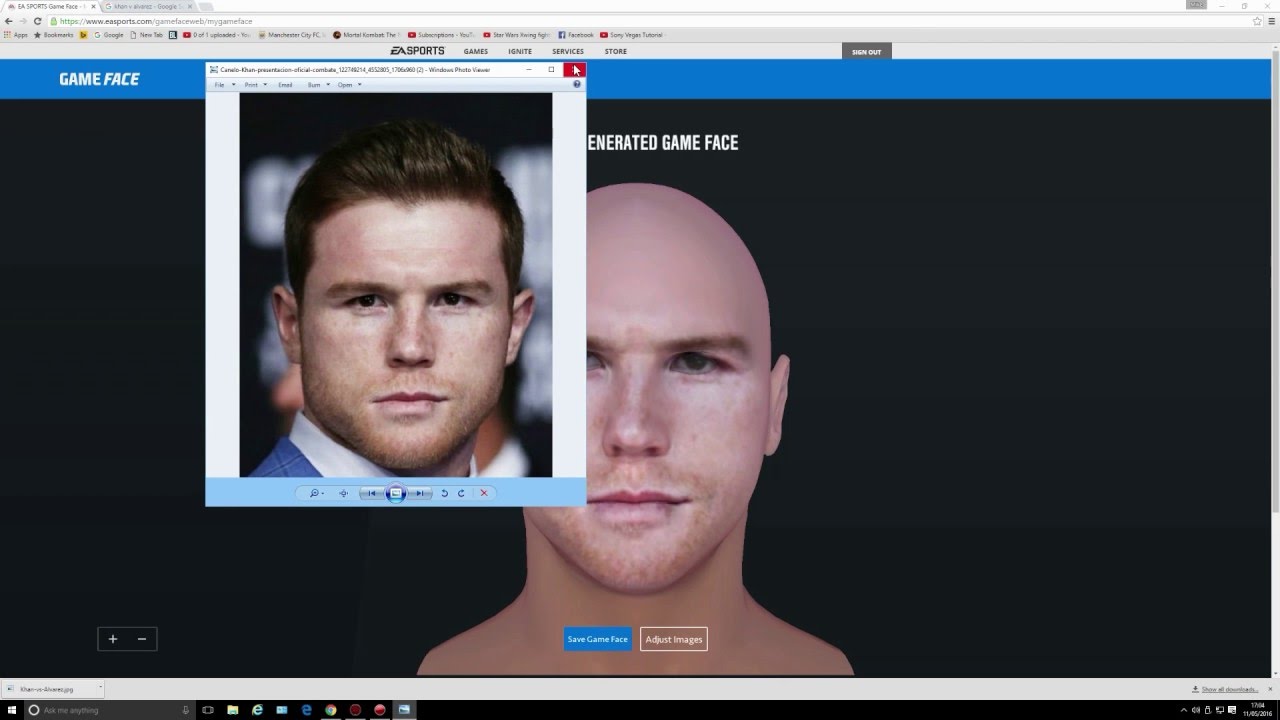Click the SIGN OUT button
Image resolution: width=1280 pixels, height=720 pixels.
coord(865,50)
